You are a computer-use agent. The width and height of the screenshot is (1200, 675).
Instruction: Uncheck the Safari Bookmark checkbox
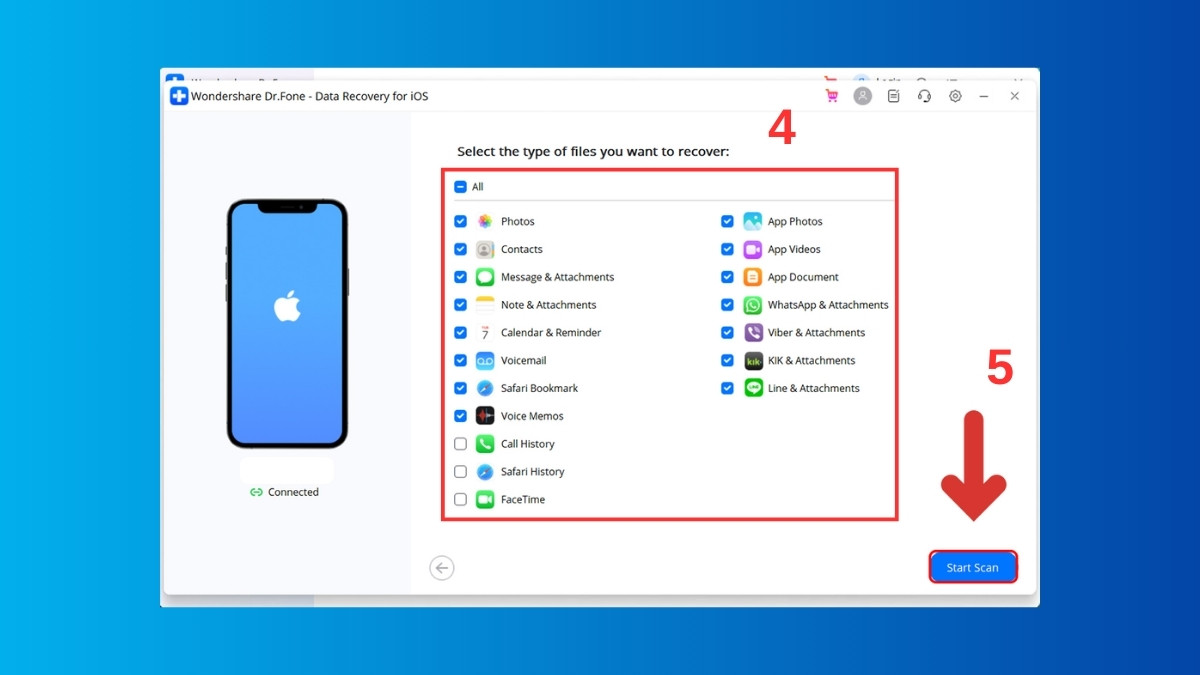tap(460, 388)
